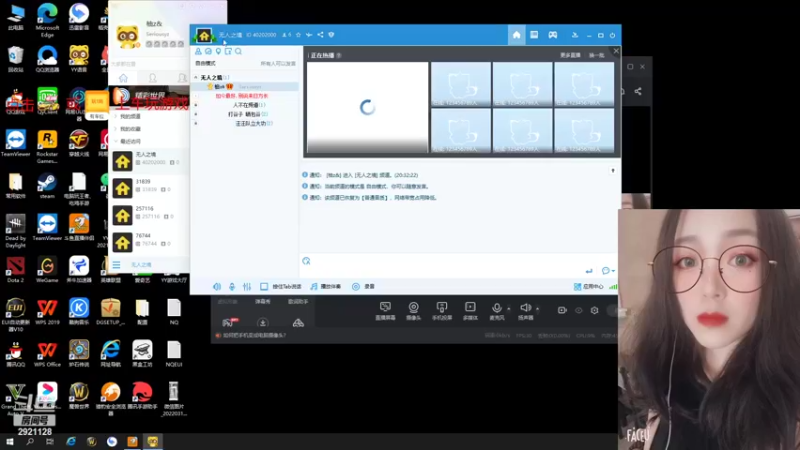
Task: Click the press-Tab-to-talk mode toggle
Action: (281, 287)
